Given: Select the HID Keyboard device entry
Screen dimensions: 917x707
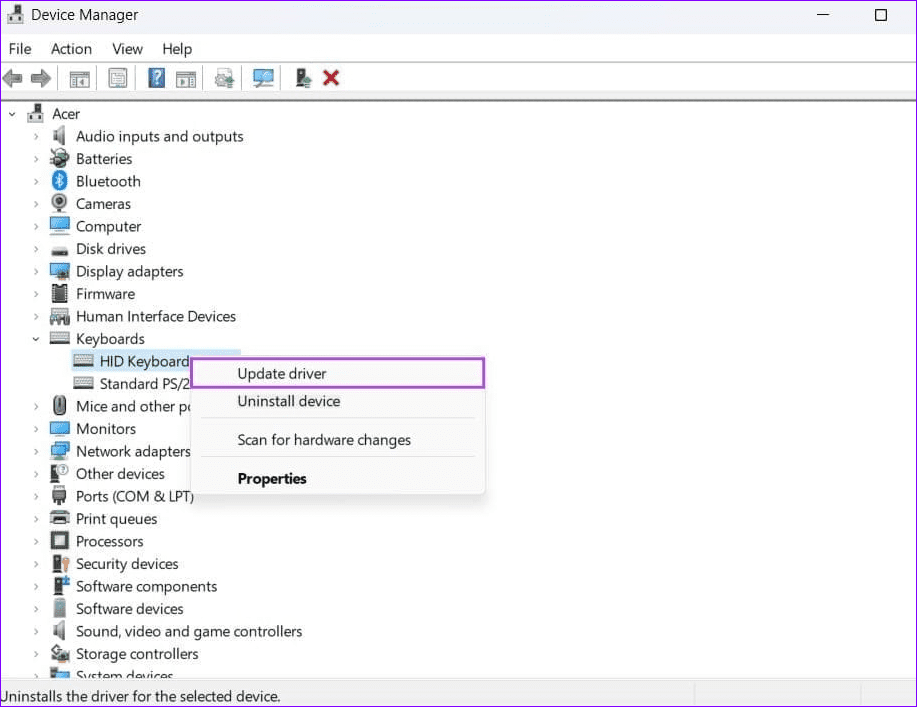Looking at the screenshot, I should 144,361.
